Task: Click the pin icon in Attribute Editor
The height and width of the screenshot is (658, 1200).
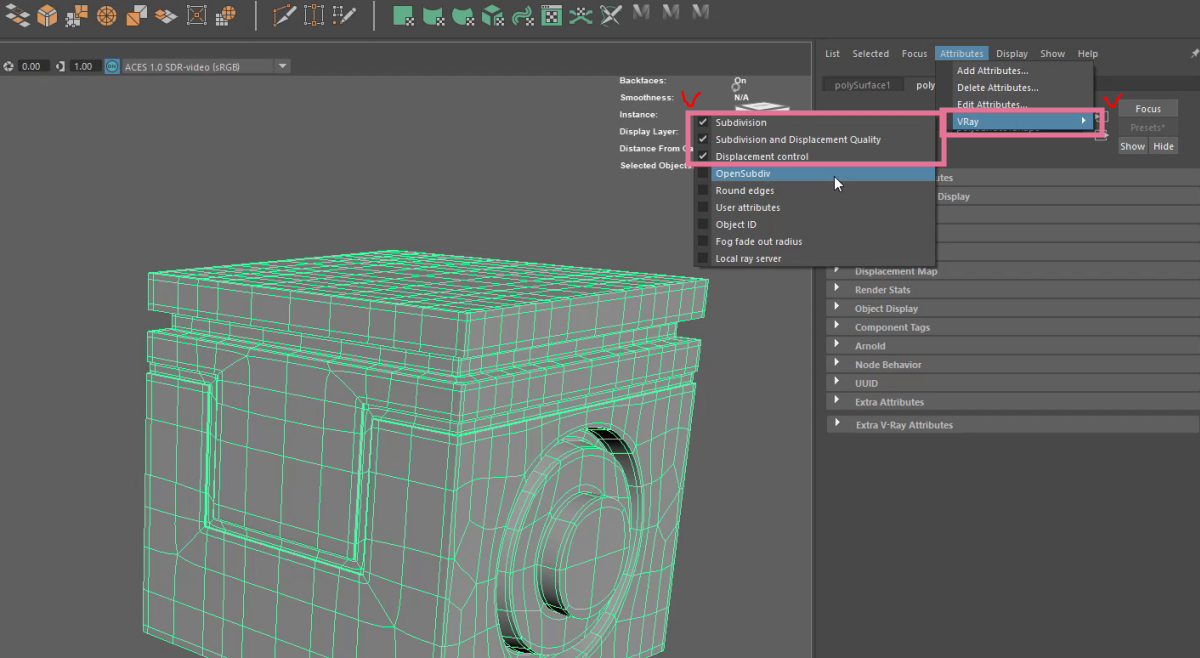Action: point(1187,53)
